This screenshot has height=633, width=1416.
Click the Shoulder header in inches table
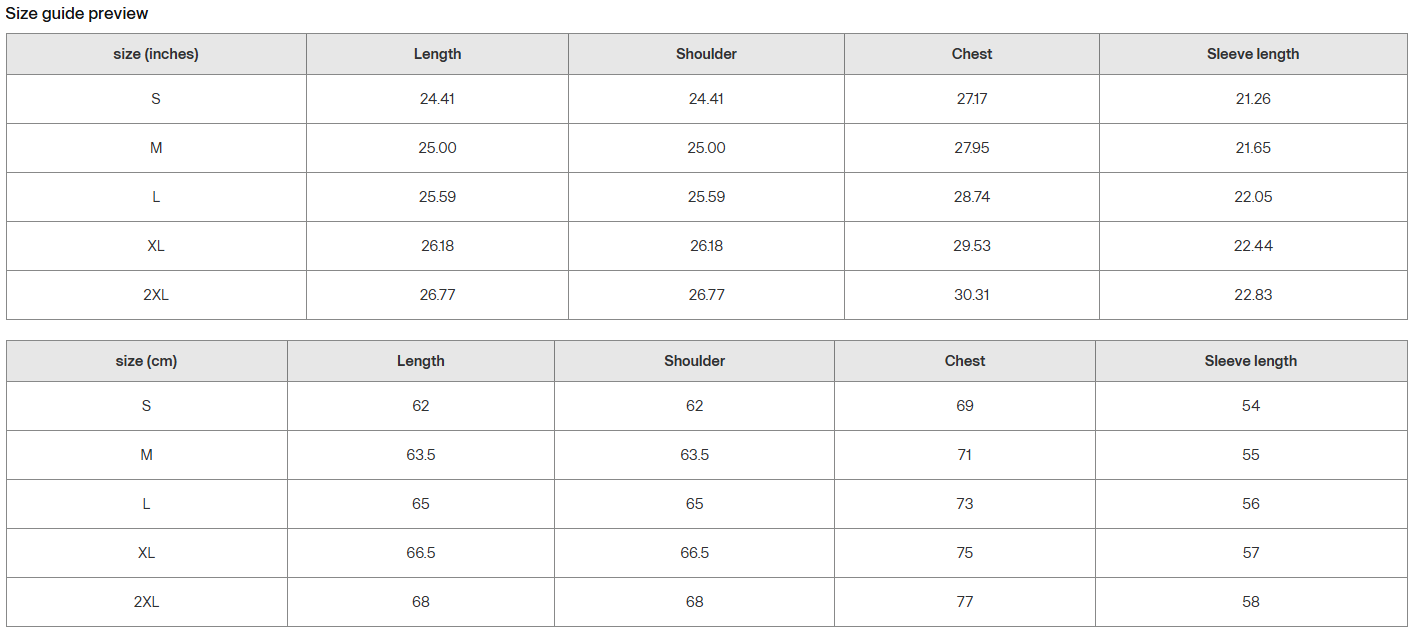coord(706,54)
